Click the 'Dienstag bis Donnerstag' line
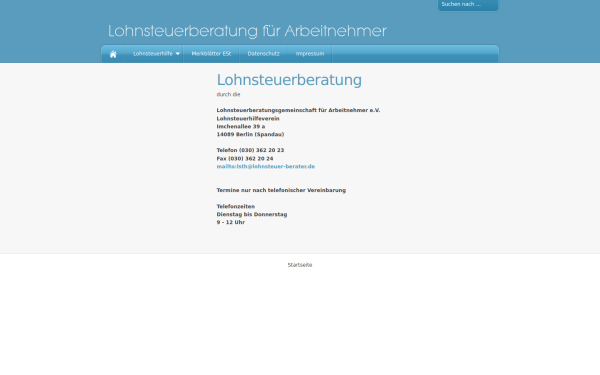This screenshot has height=375, width=600. click(x=252, y=214)
